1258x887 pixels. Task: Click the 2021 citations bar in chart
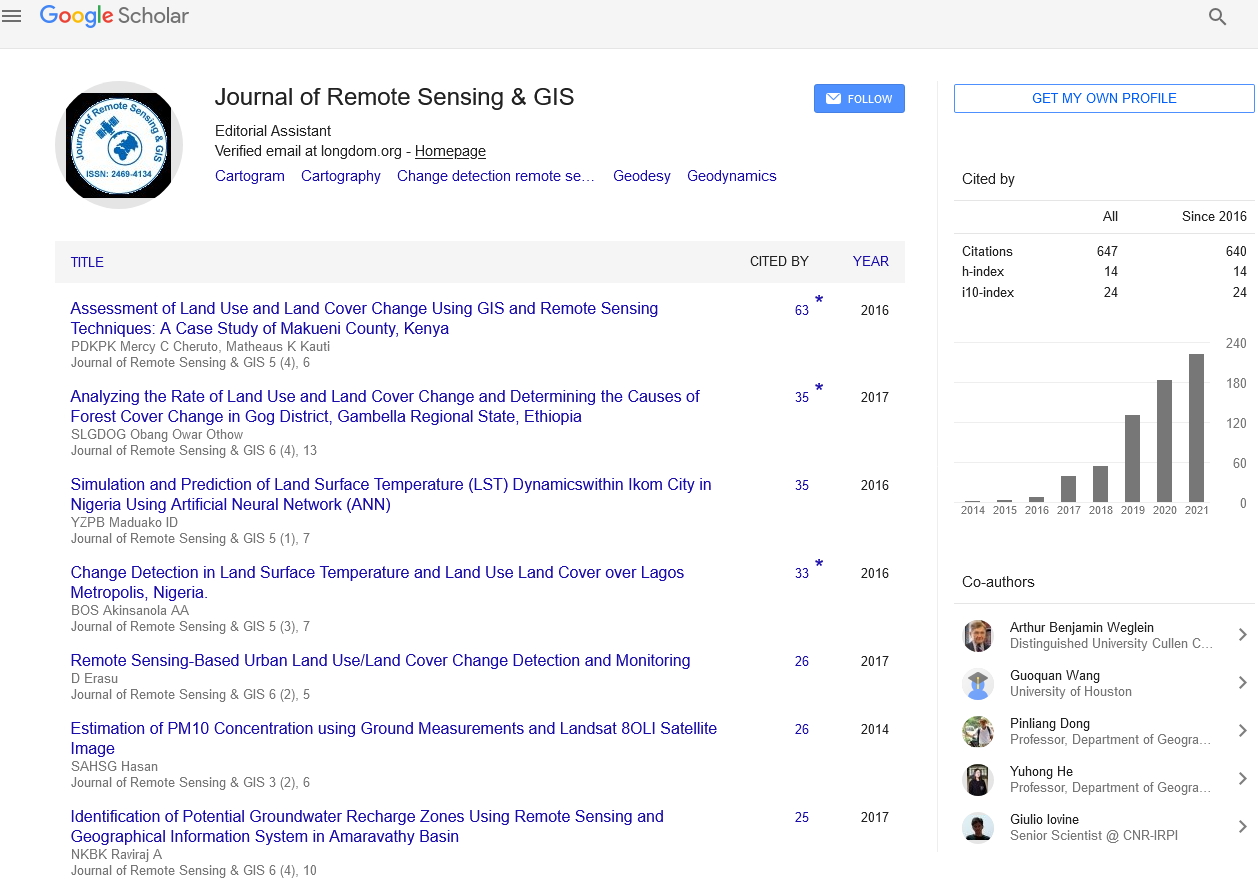[x=1196, y=428]
